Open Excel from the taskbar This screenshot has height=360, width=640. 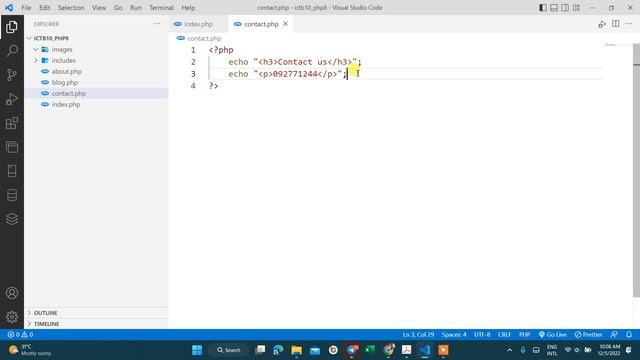[x=370, y=350]
